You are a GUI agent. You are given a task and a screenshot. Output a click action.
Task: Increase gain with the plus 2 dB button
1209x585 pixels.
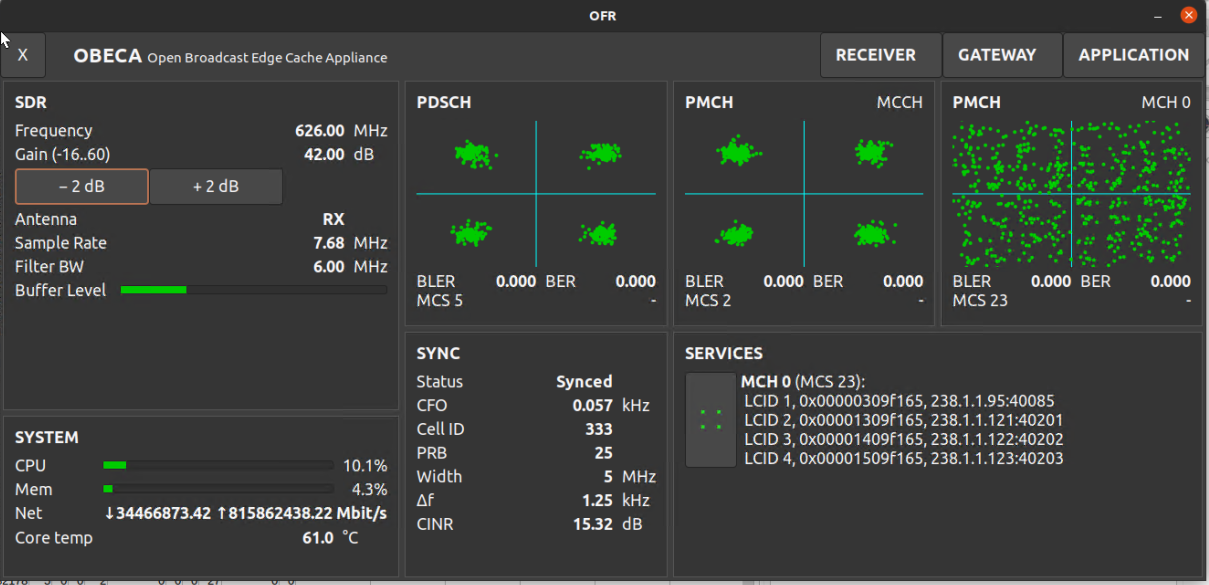point(215,186)
